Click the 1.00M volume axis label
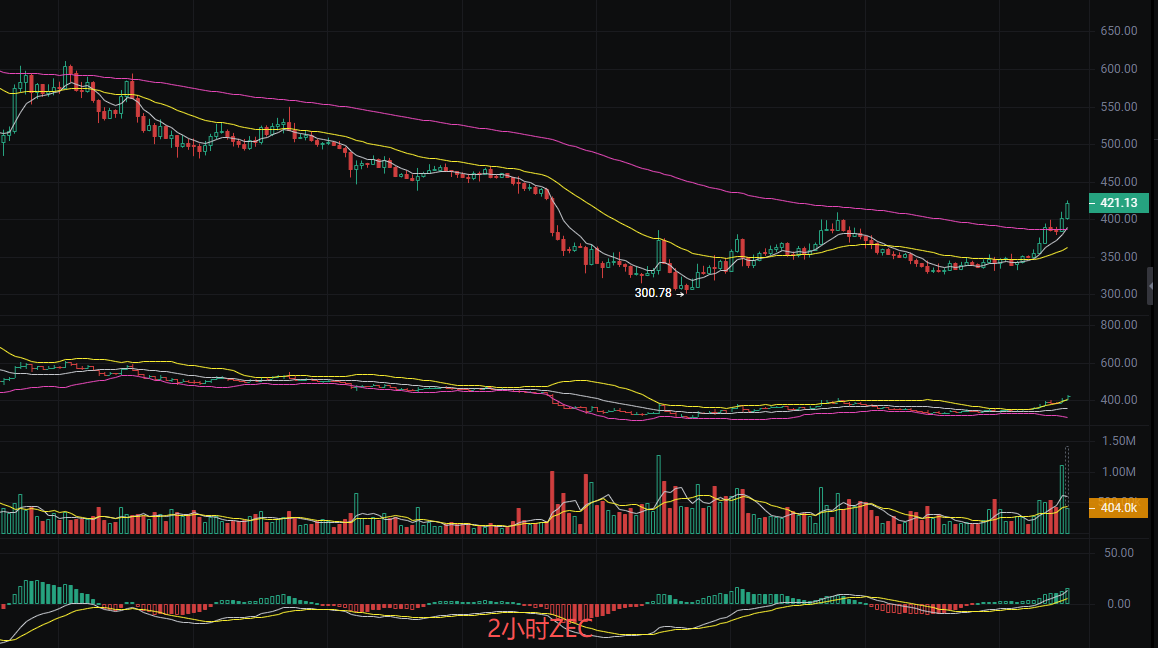The height and width of the screenshot is (648, 1158). coord(1118,472)
